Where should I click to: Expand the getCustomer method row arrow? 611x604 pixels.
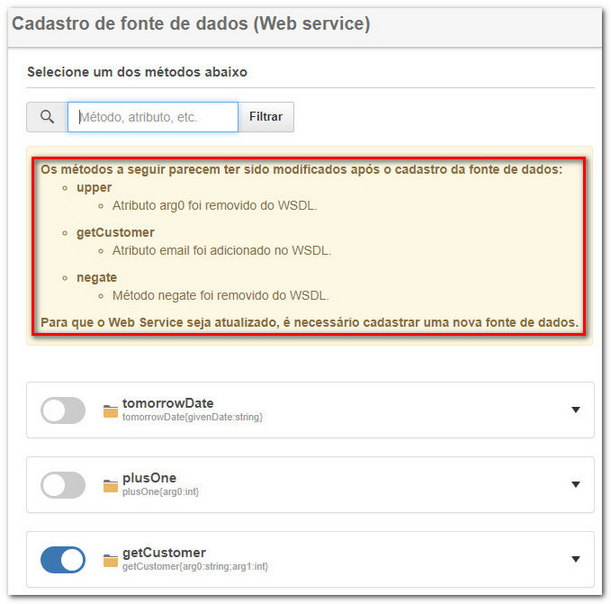click(x=576, y=559)
